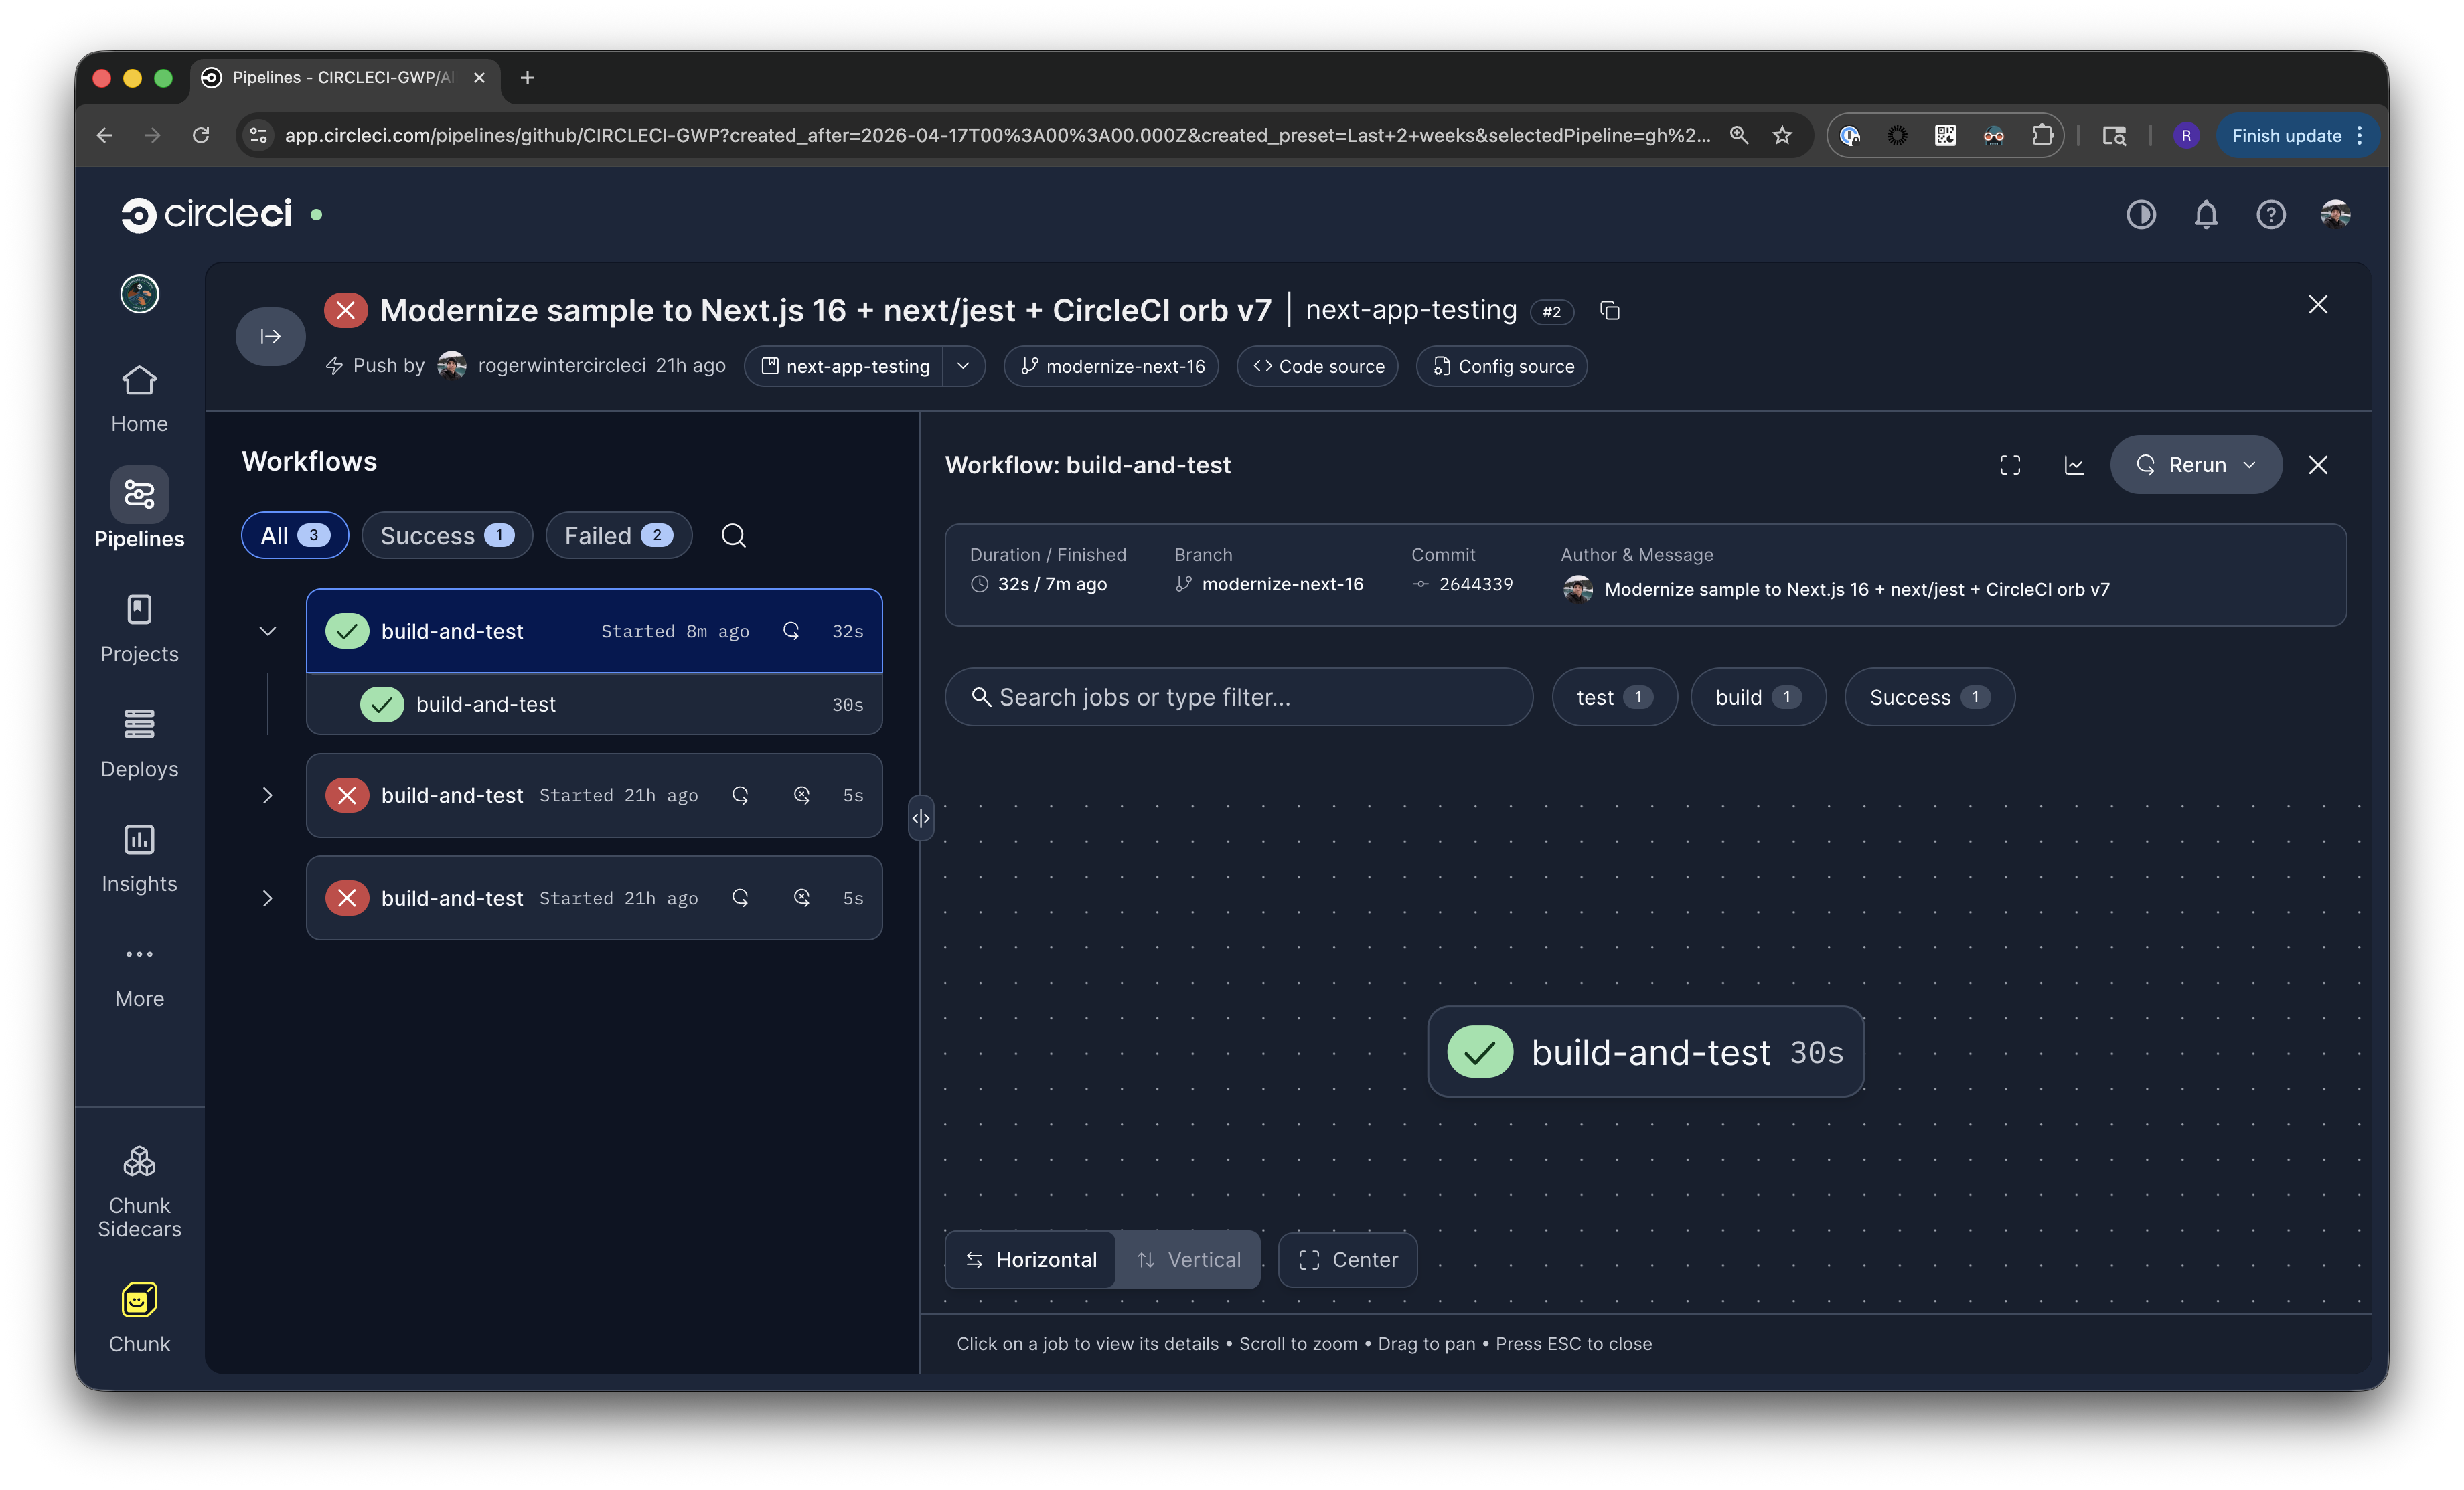Screen dimensions: 2464x1490
Task: Click the modernize-next-16 branch chip
Action: [1111, 366]
